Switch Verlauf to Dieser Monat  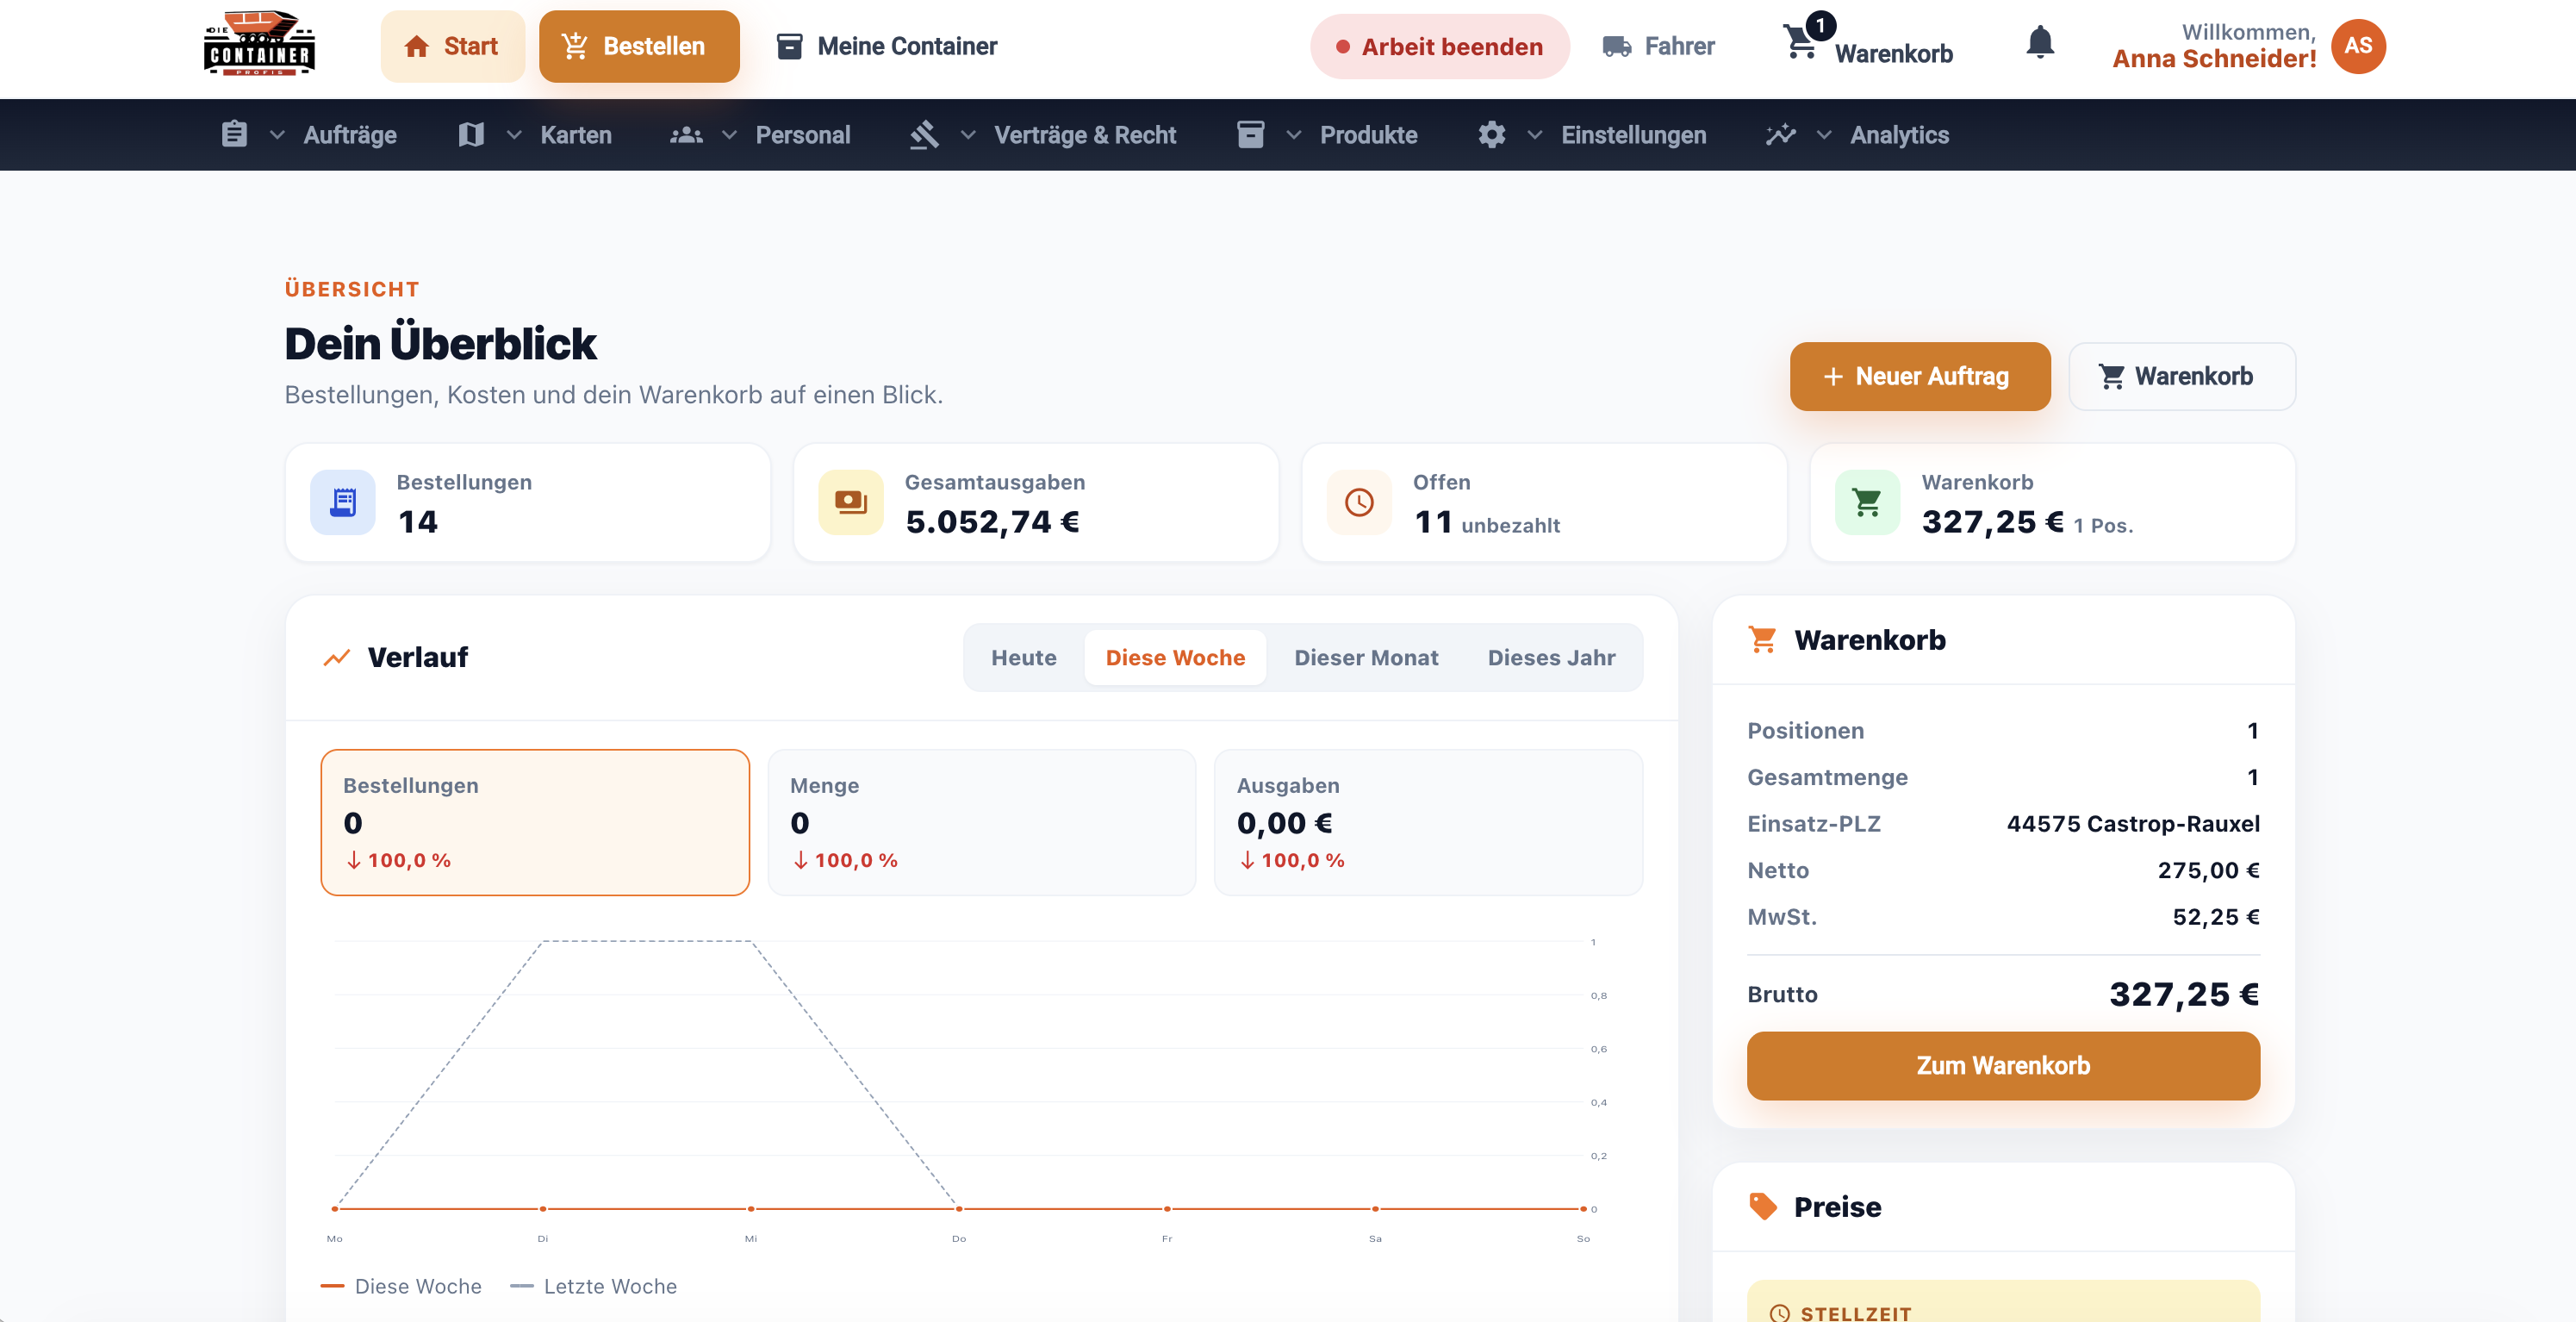tap(1366, 657)
